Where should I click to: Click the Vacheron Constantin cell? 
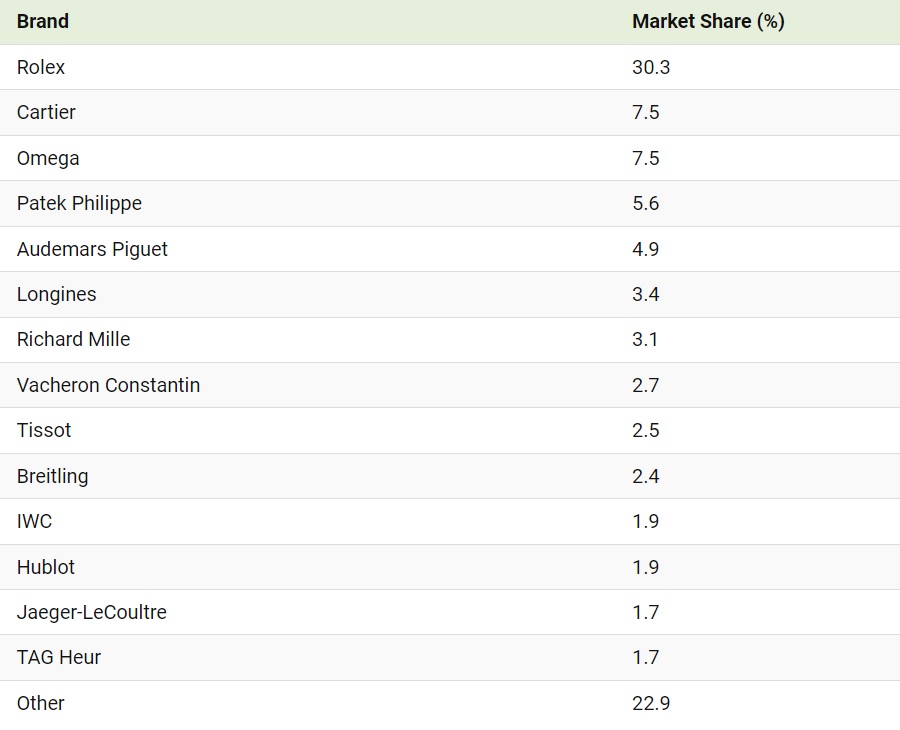coord(108,385)
